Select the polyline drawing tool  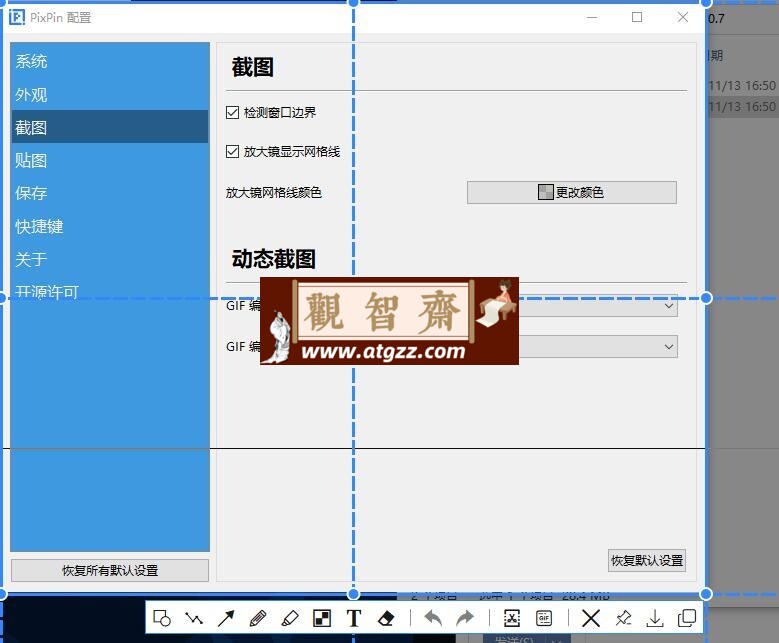(194, 619)
